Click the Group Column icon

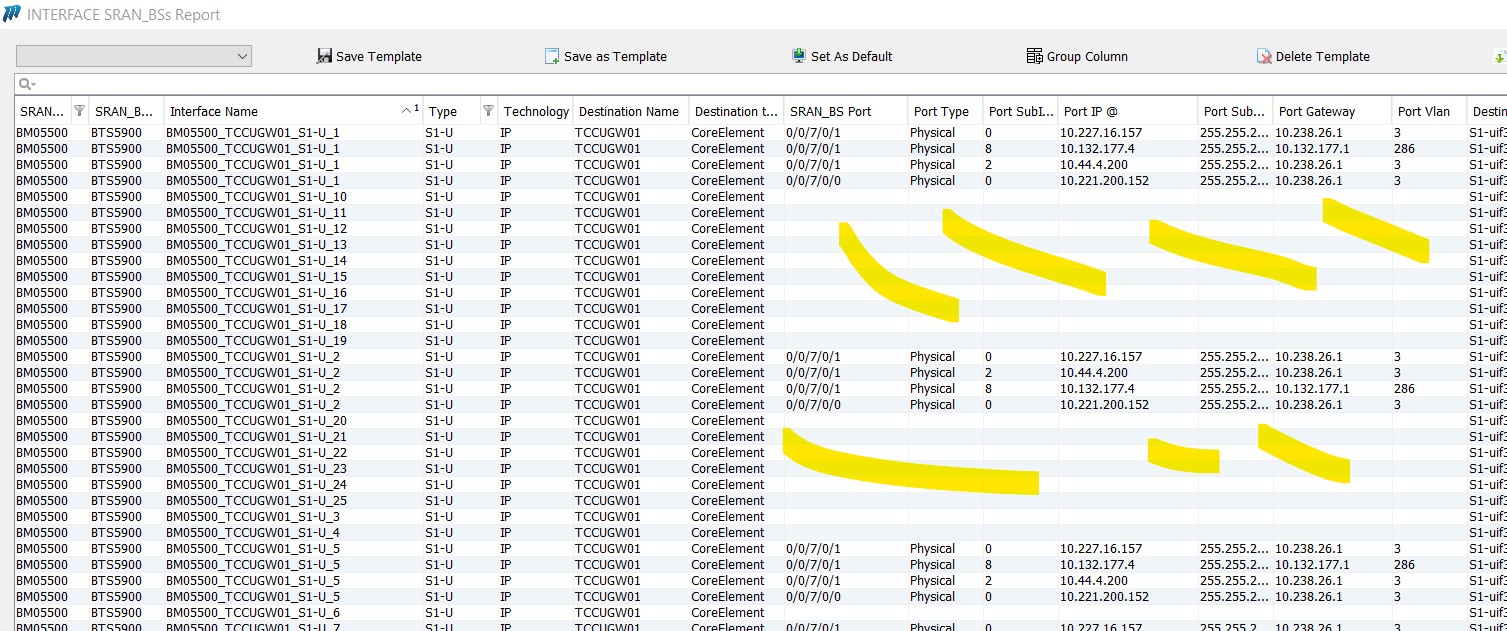pyautogui.click(x=1035, y=57)
